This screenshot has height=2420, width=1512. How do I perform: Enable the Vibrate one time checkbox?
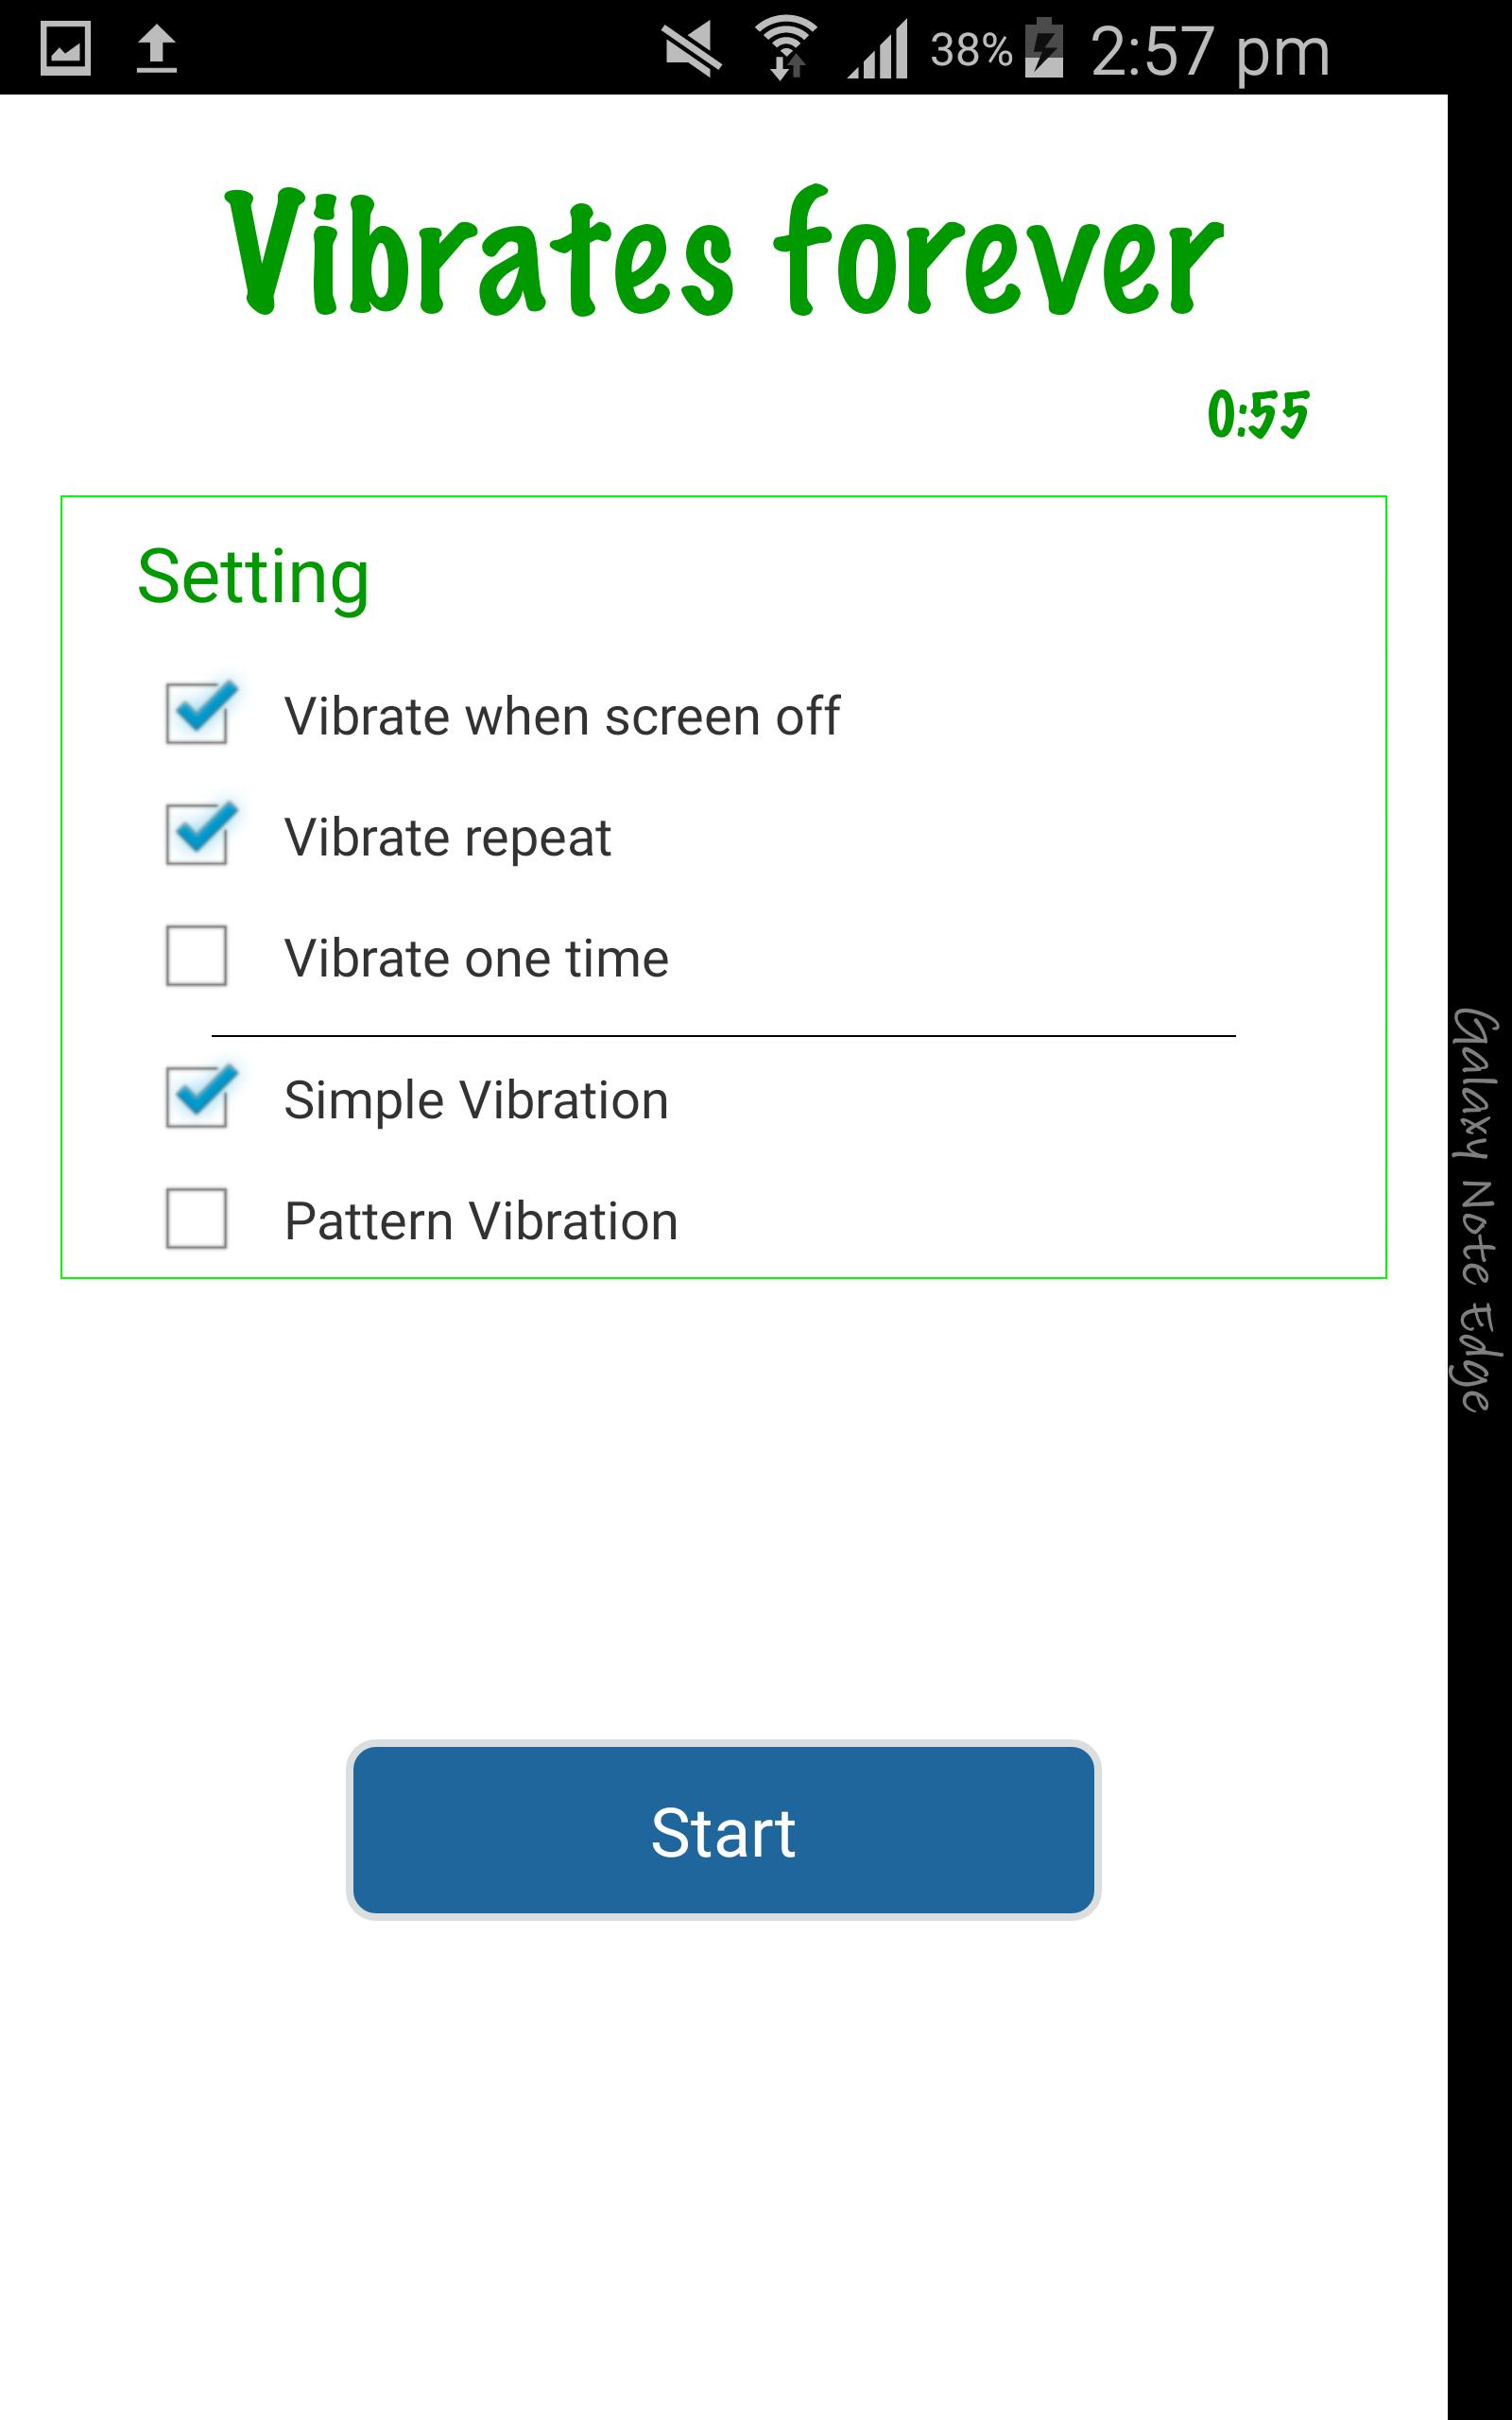click(x=197, y=956)
